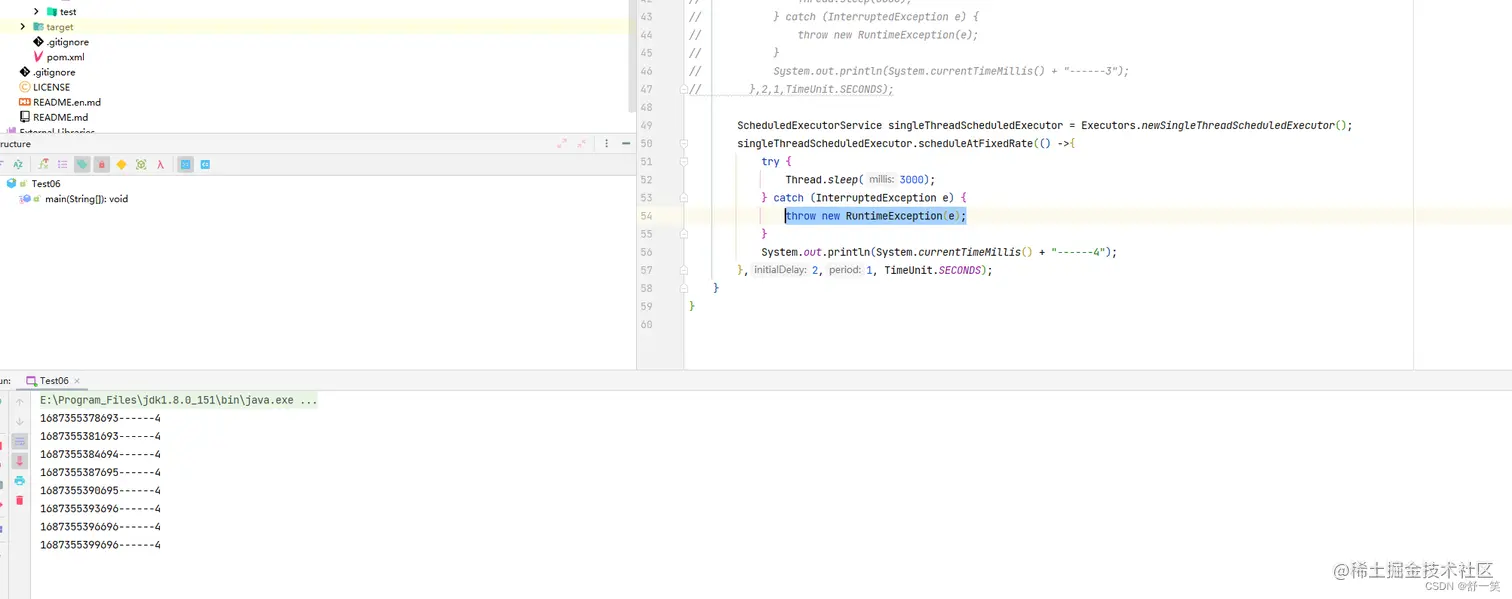Click java.exe command line in console
Image resolution: width=1512 pixels, height=599 pixels.
point(179,400)
